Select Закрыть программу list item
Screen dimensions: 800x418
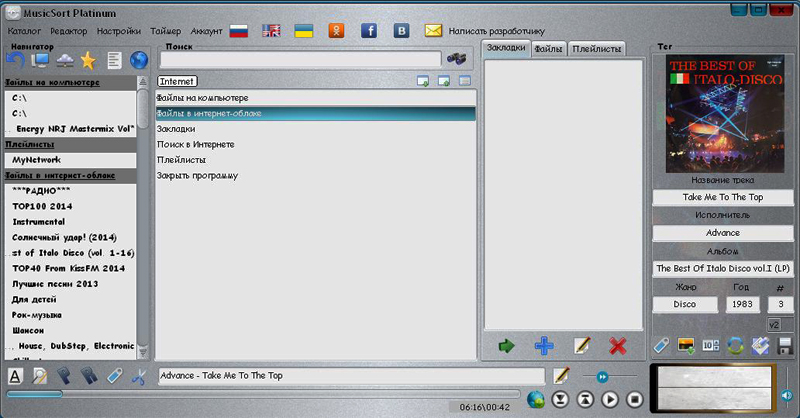coord(315,176)
